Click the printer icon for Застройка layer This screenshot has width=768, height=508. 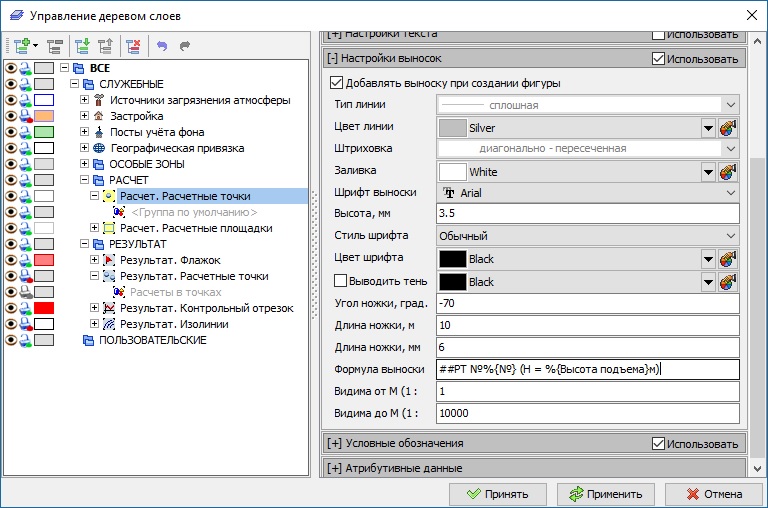[26, 116]
